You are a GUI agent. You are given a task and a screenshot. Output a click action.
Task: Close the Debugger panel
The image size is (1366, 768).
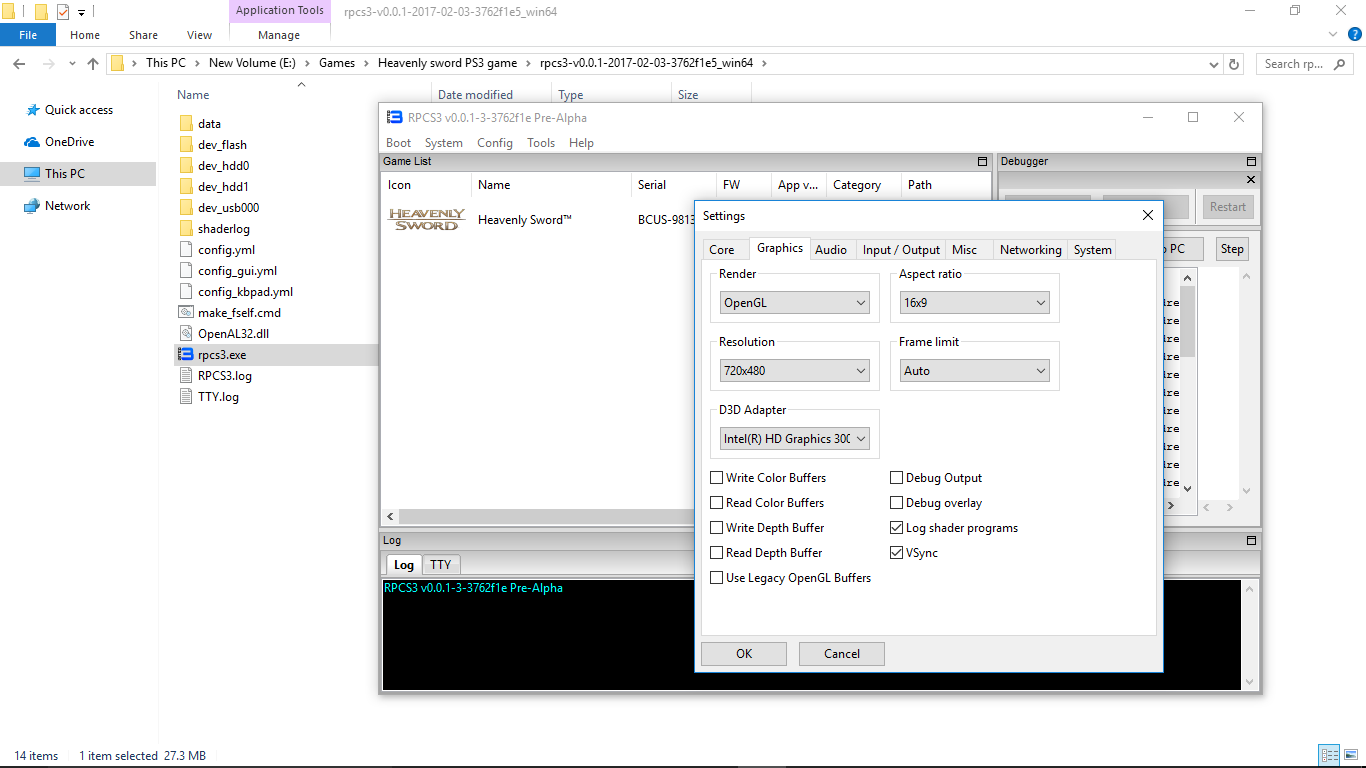[1250, 180]
